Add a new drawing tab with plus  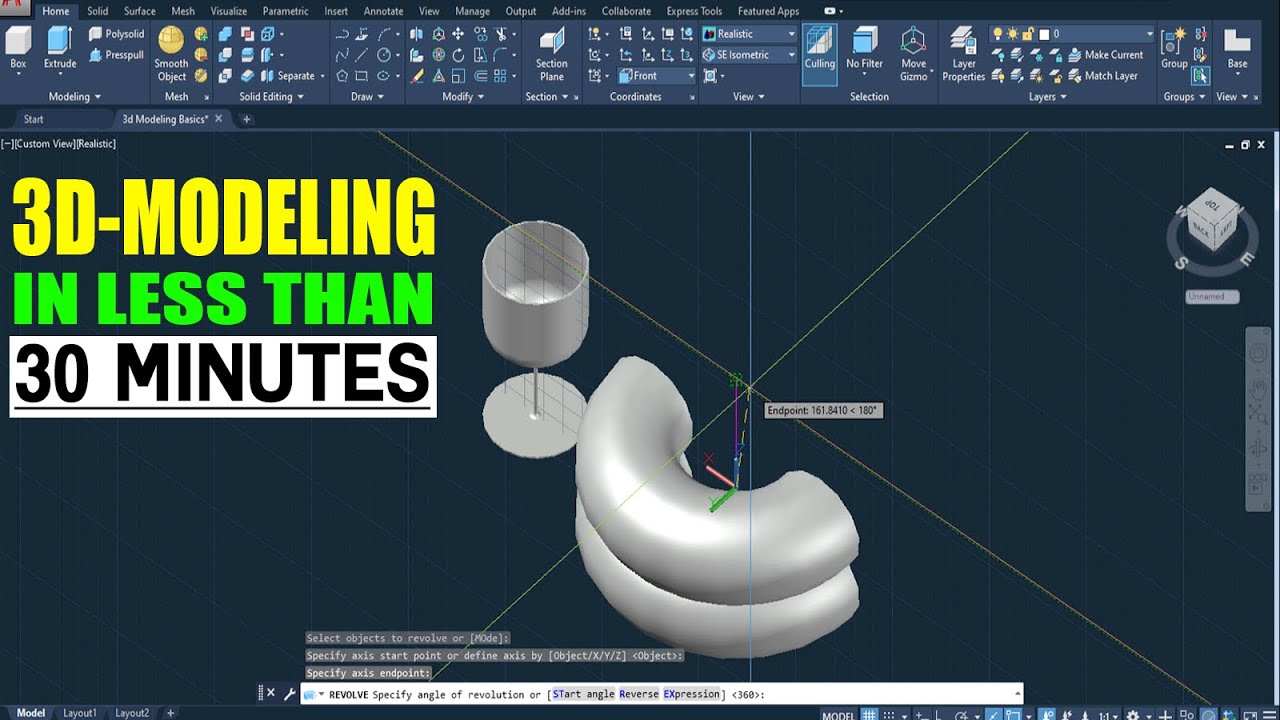pos(247,119)
